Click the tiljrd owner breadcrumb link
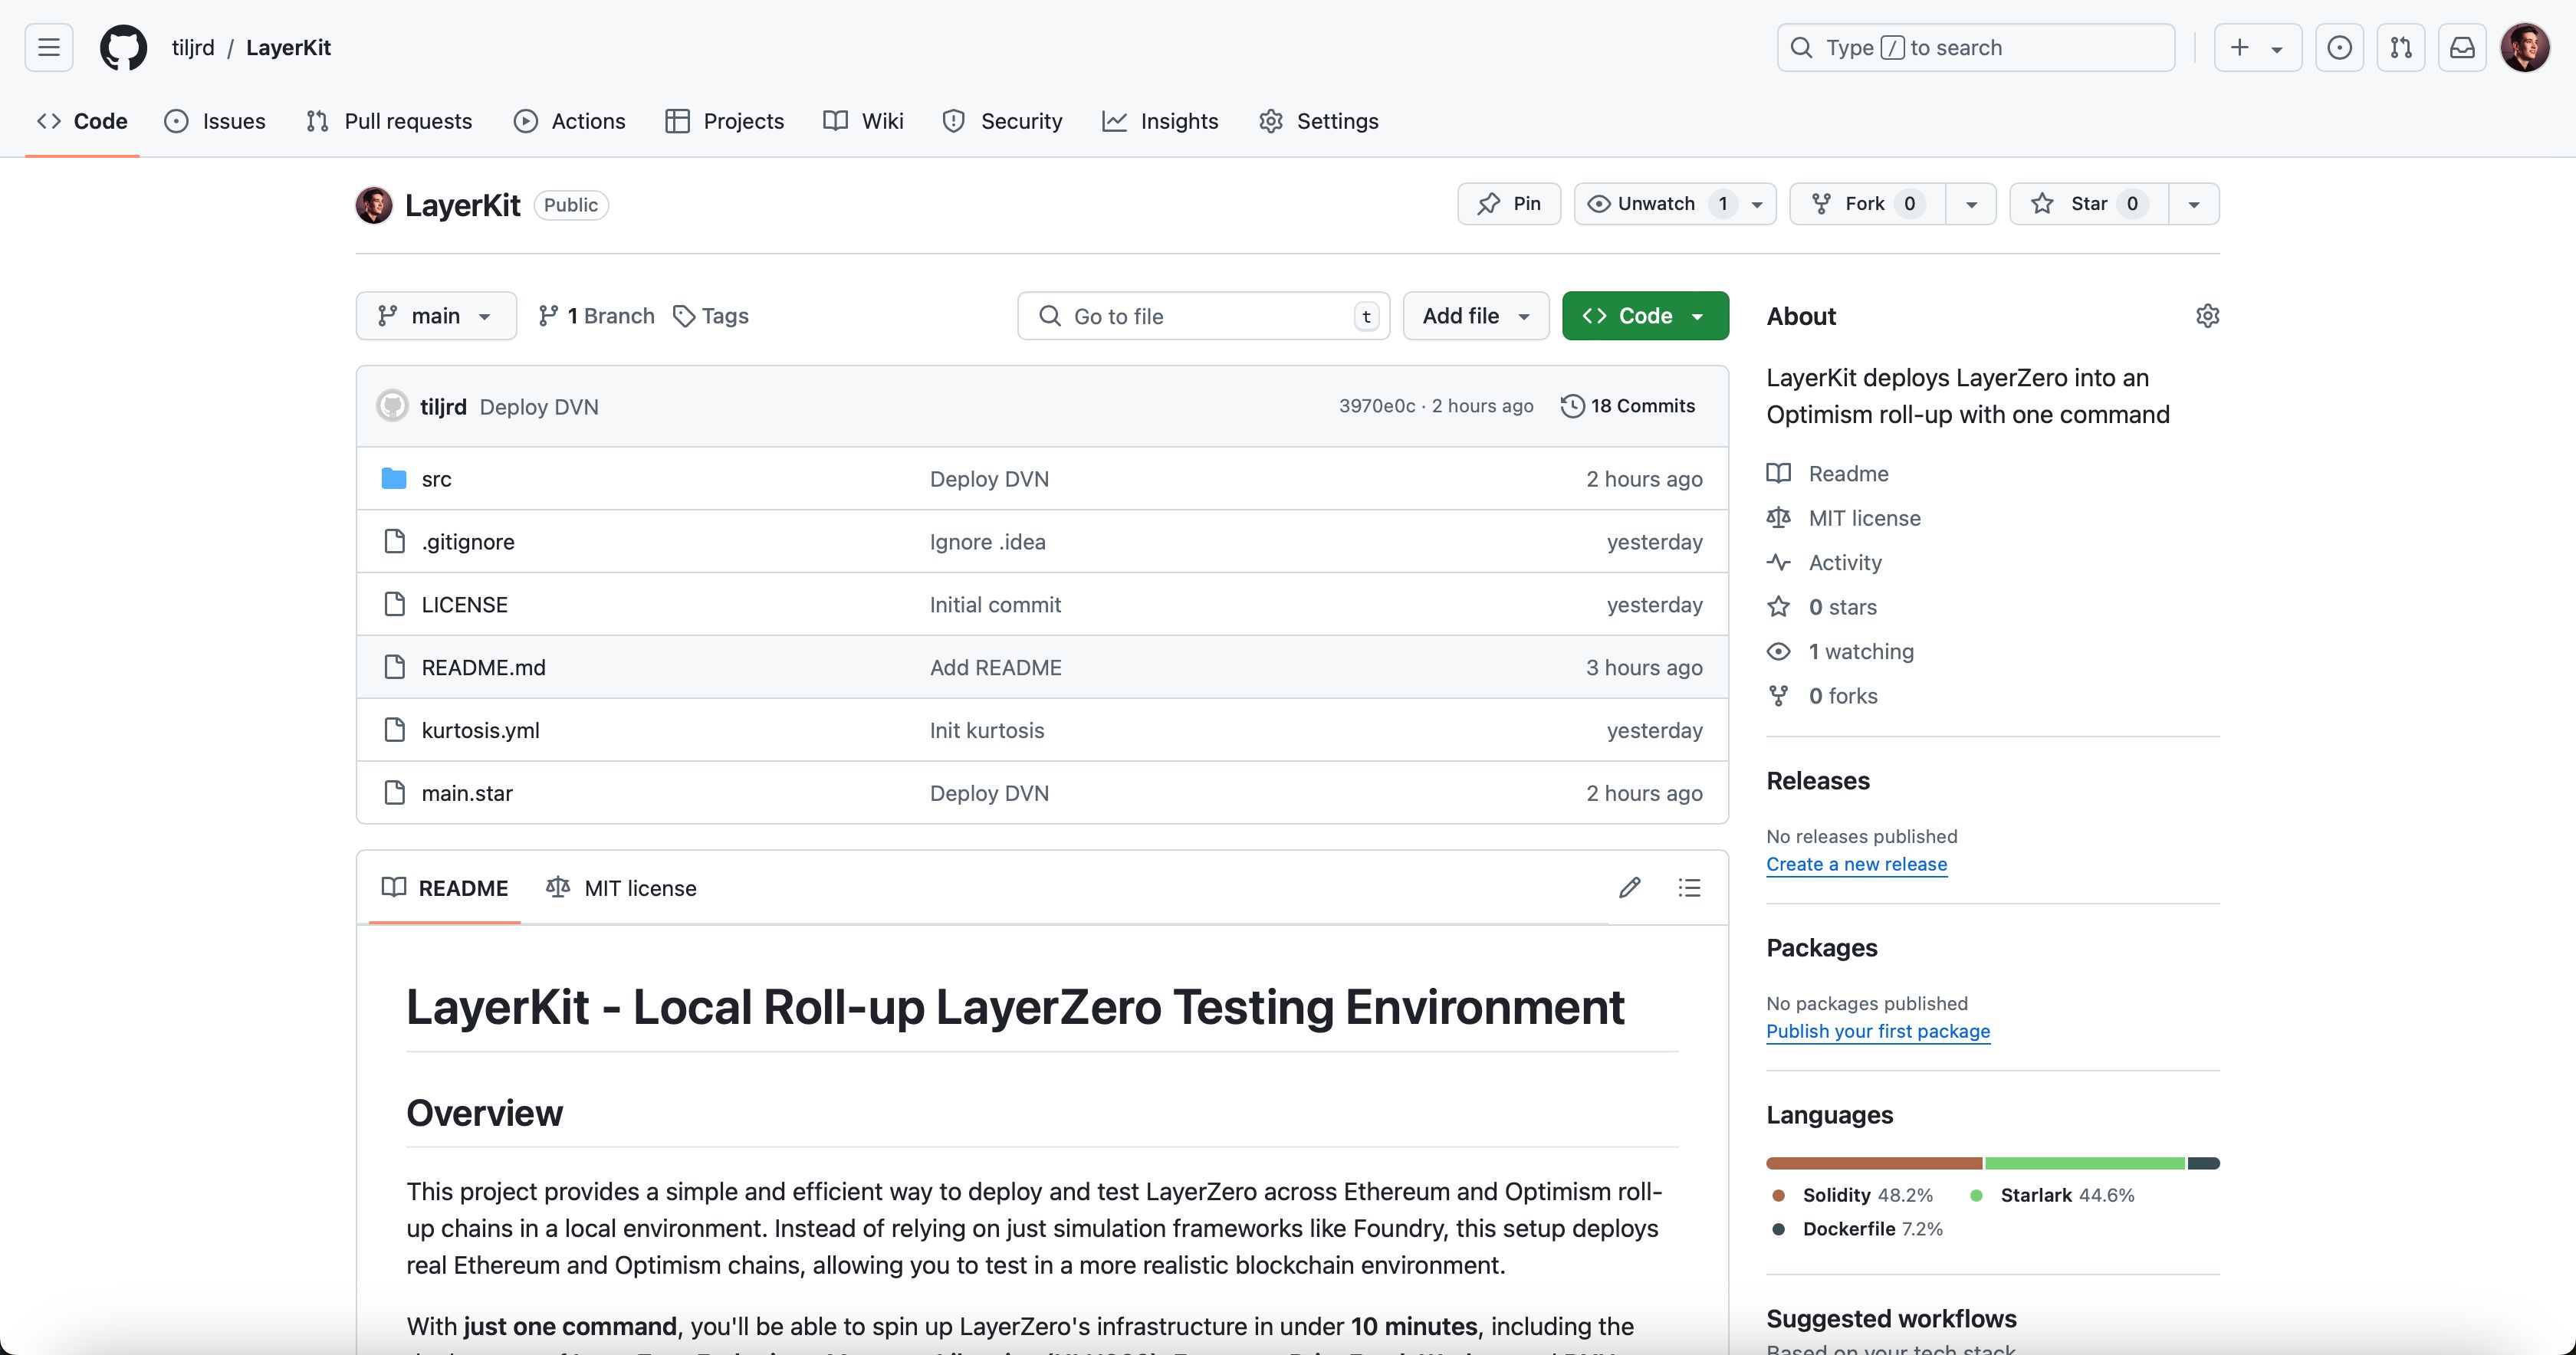 point(193,47)
